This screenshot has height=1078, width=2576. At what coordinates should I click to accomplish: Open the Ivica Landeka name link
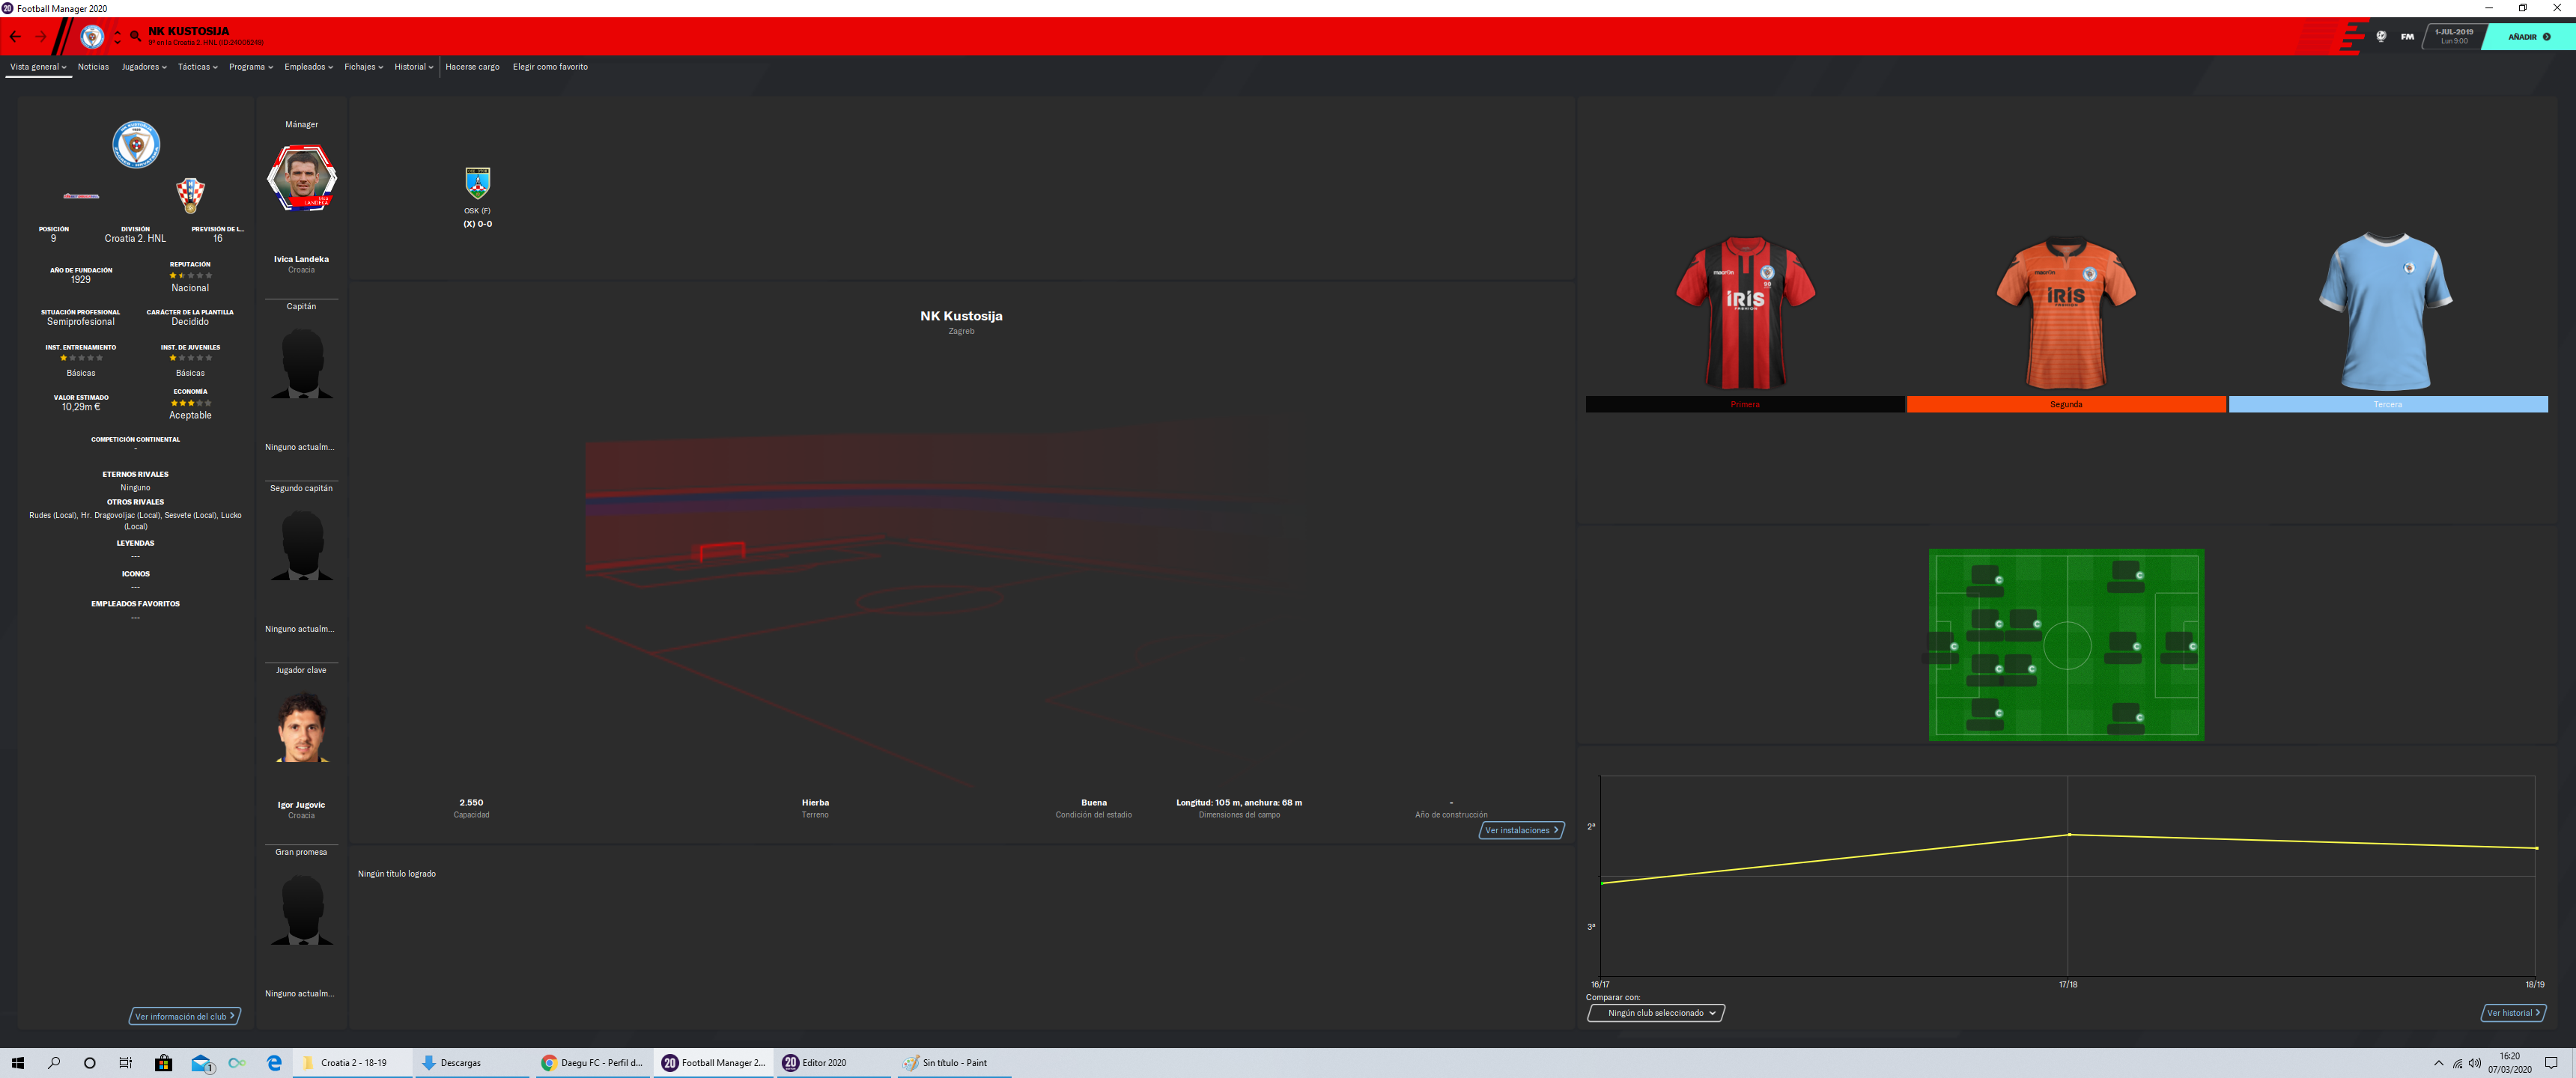click(301, 259)
